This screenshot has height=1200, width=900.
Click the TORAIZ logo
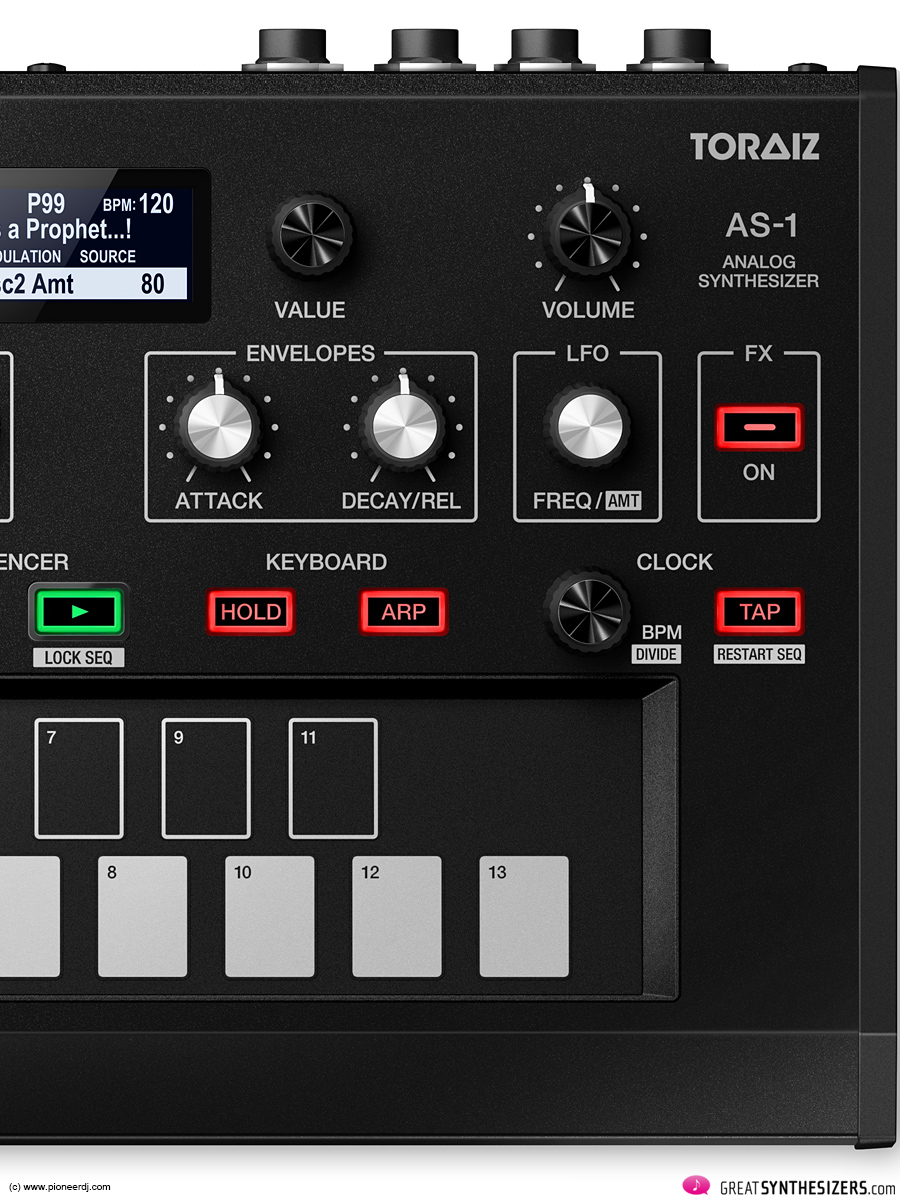(755, 147)
